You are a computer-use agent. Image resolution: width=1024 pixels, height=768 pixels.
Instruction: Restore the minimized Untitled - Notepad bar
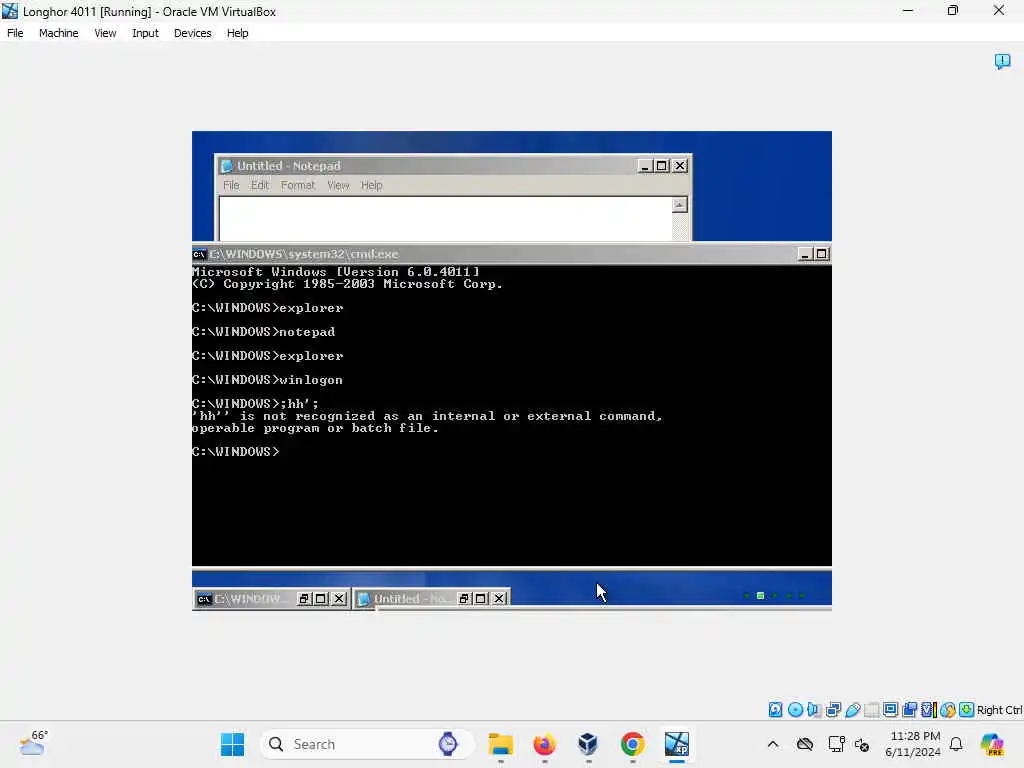coord(464,599)
